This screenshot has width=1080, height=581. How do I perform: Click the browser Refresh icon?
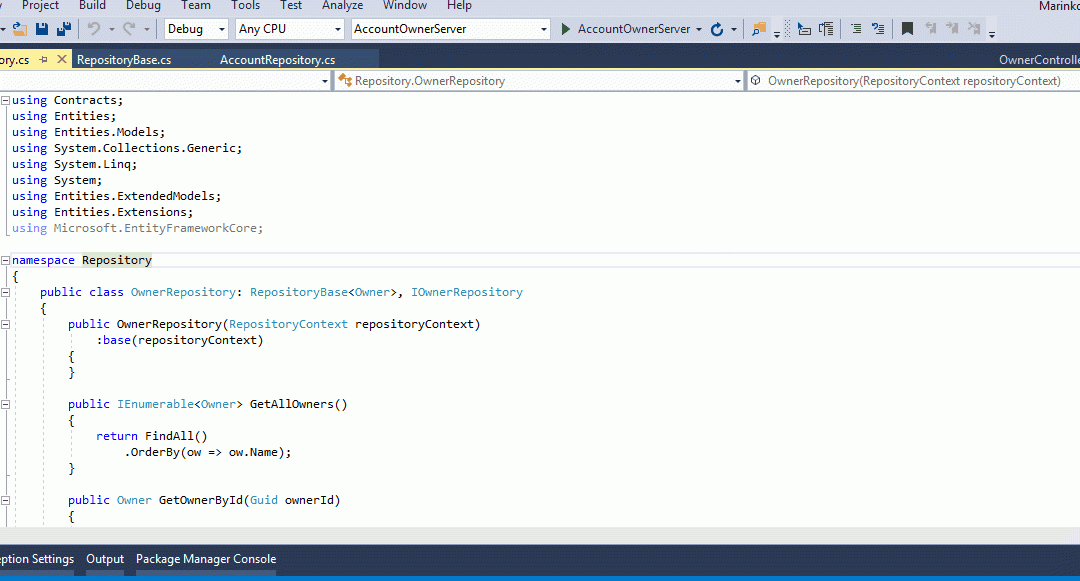[717, 29]
